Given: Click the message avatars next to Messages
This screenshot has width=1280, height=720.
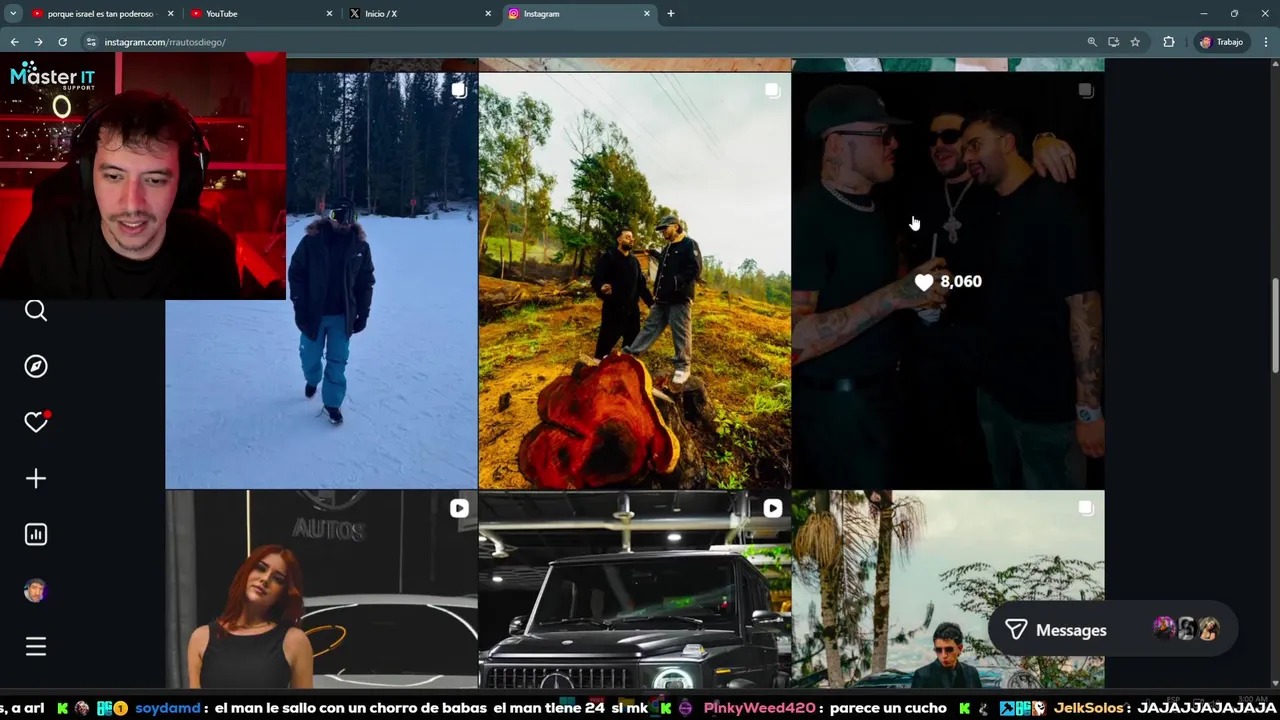Looking at the screenshot, I should pyautogui.click(x=1186, y=629).
